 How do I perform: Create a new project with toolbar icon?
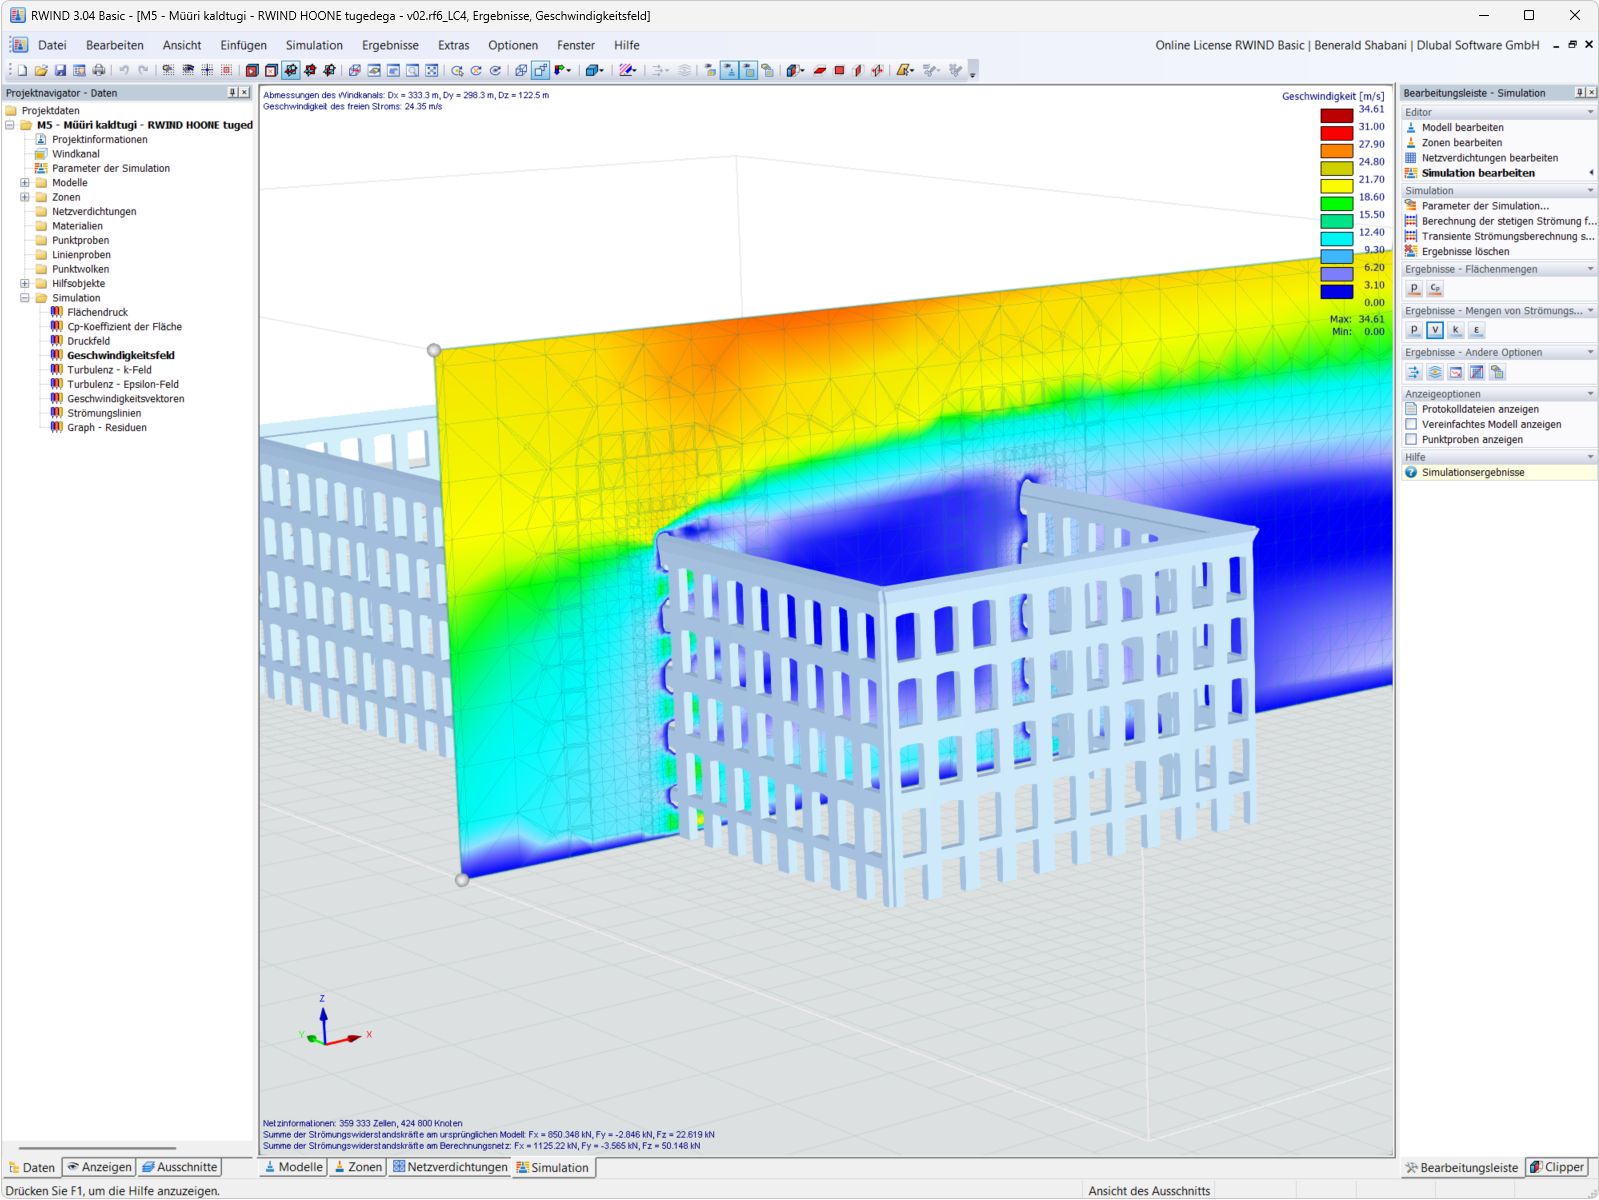pos(22,70)
